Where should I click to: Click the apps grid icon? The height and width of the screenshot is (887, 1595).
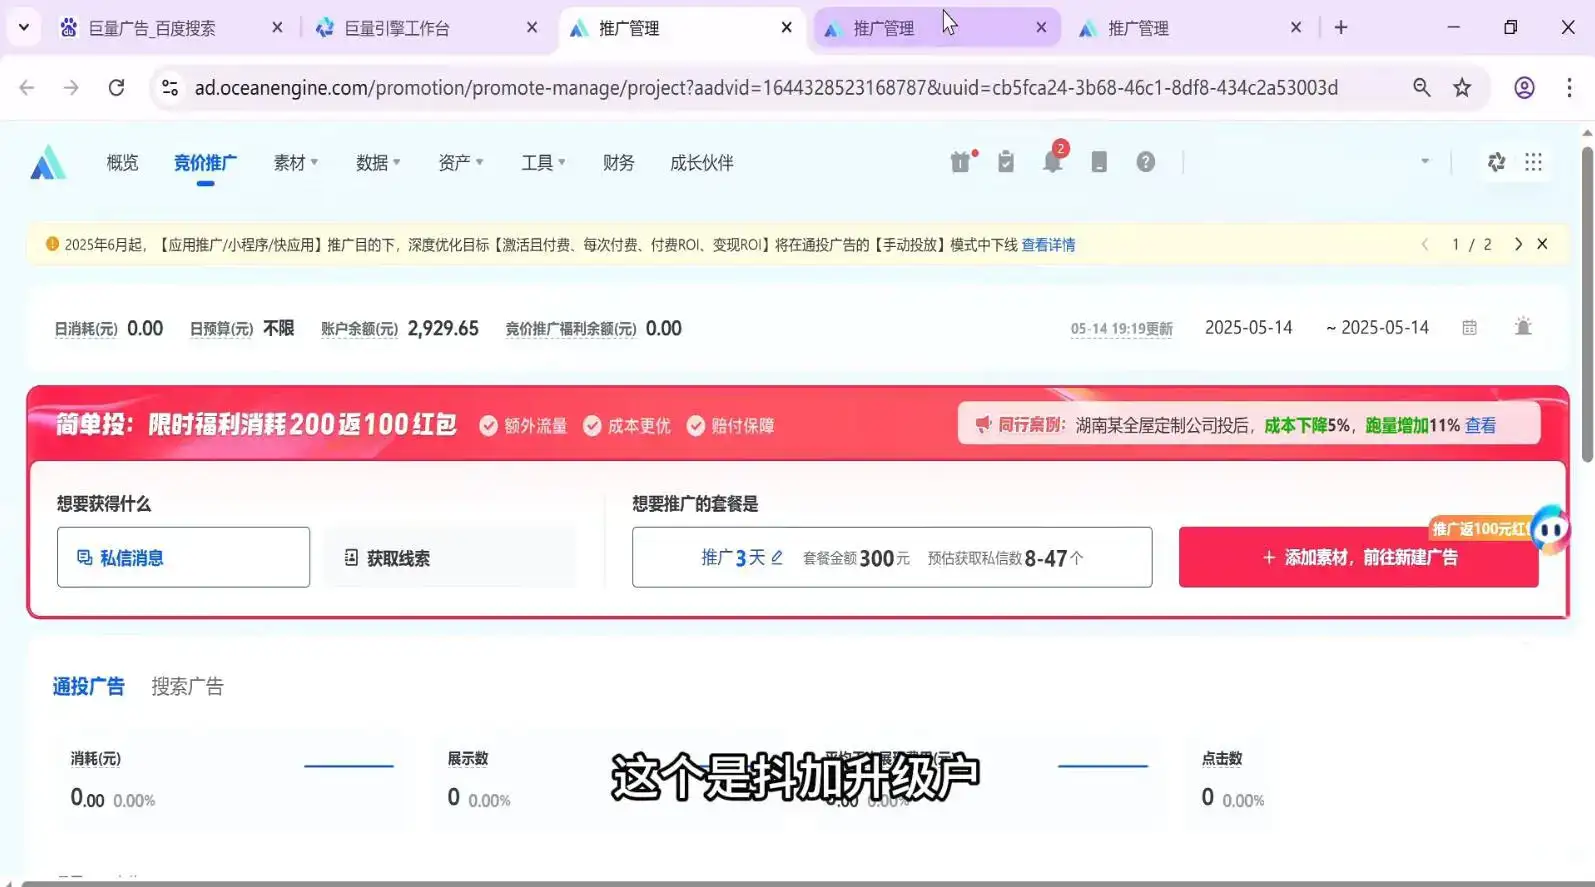(x=1533, y=162)
